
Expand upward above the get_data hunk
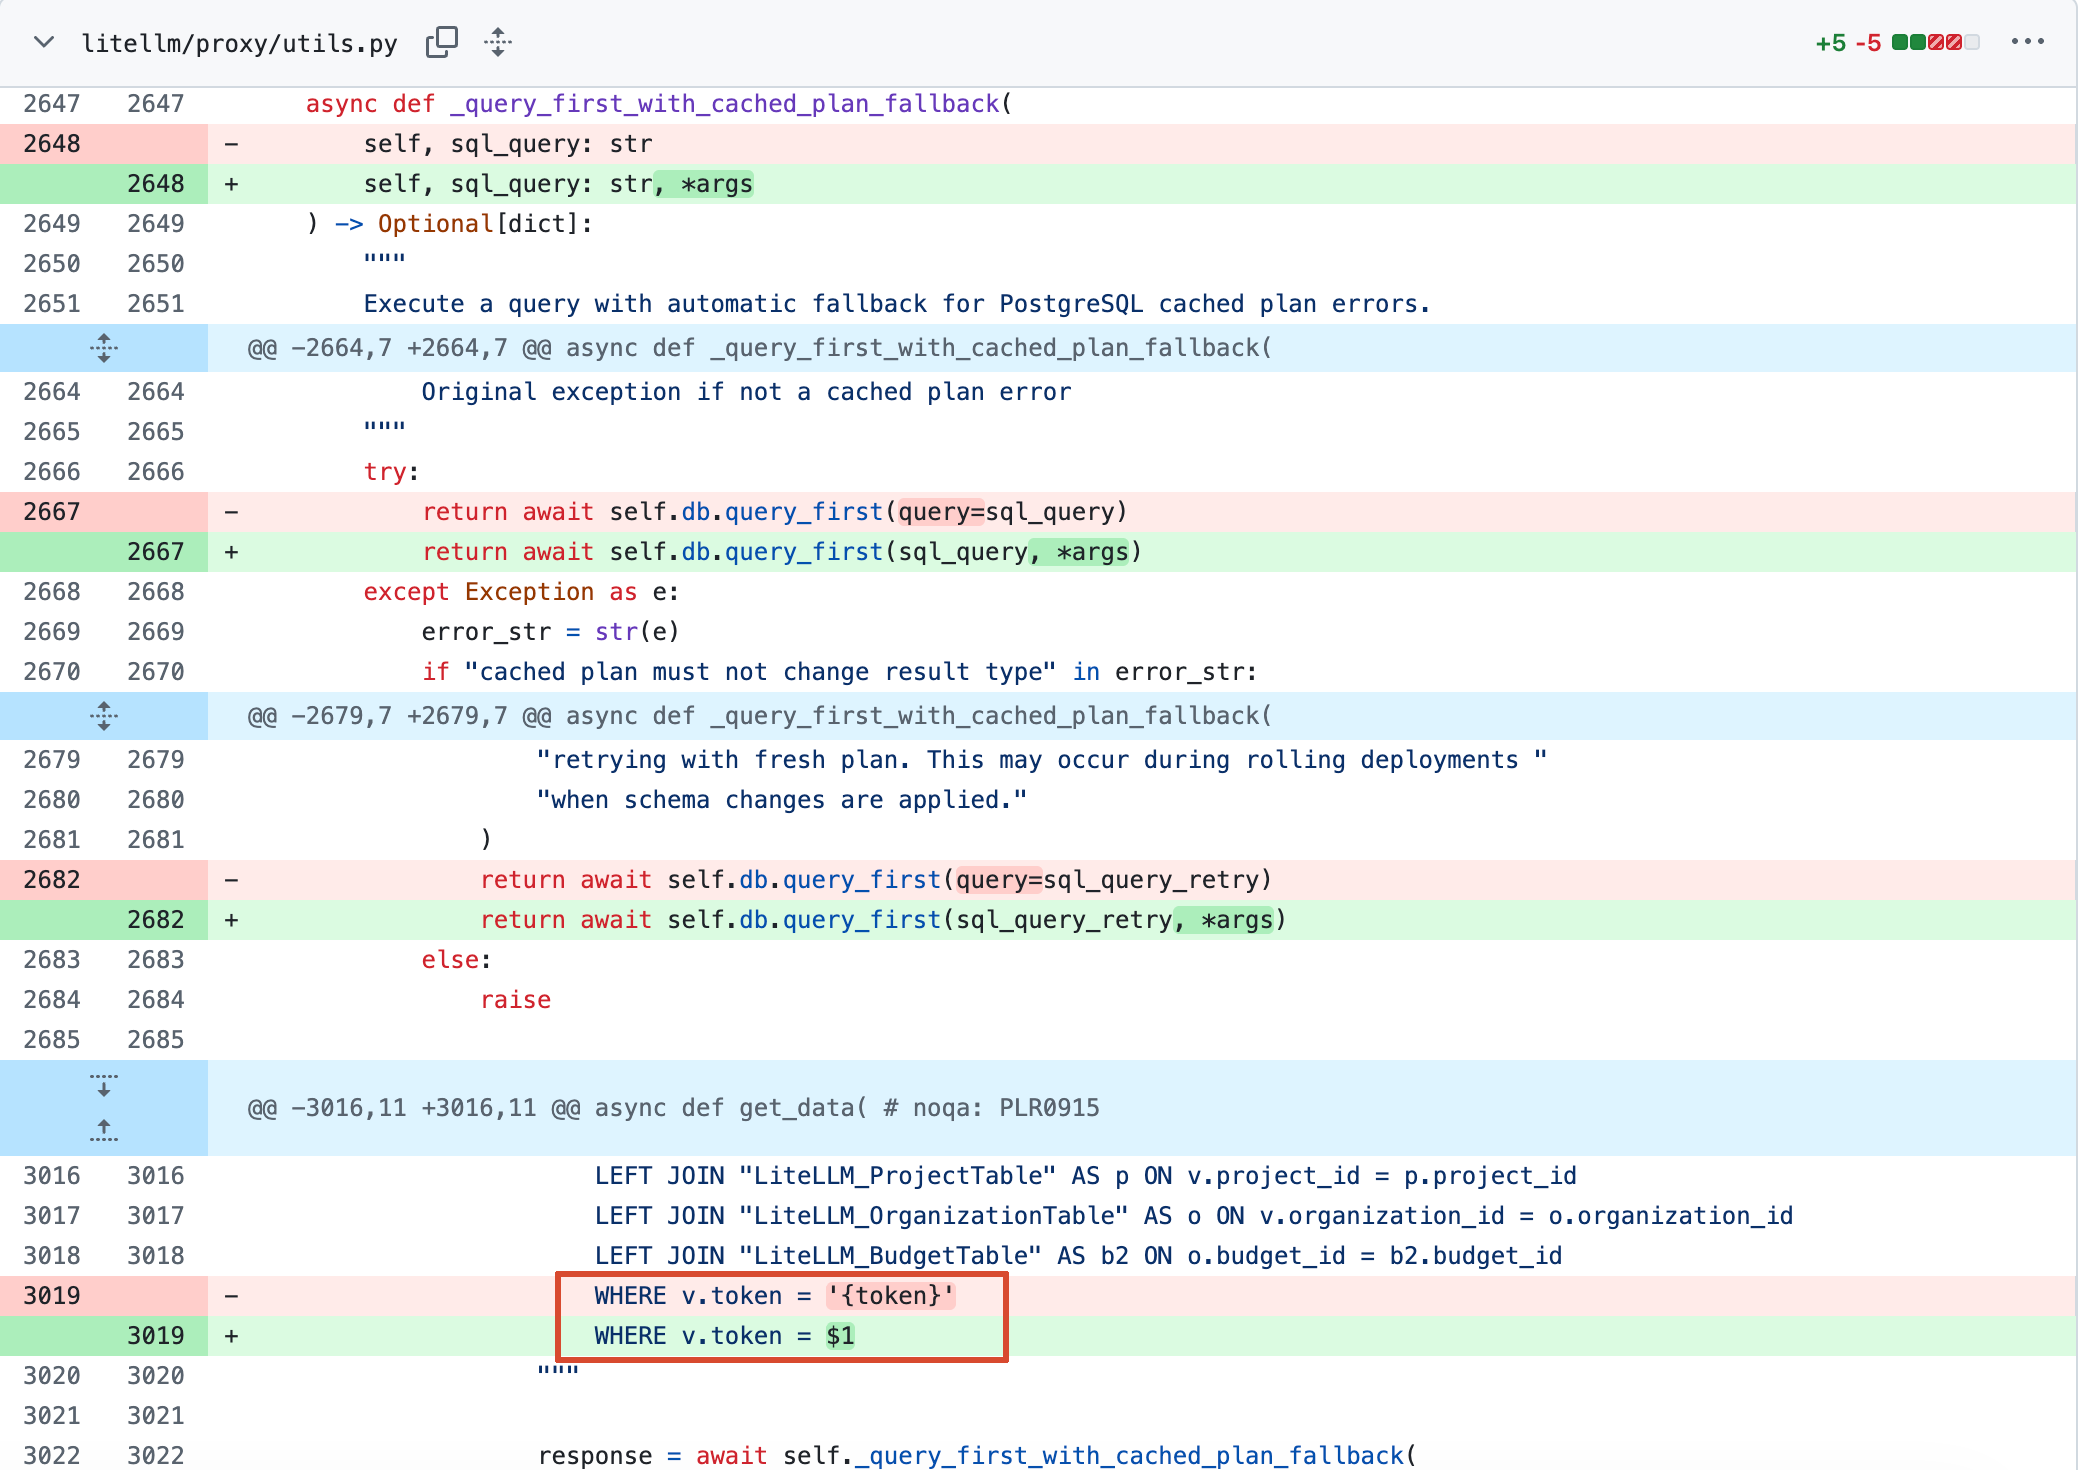(x=104, y=1131)
